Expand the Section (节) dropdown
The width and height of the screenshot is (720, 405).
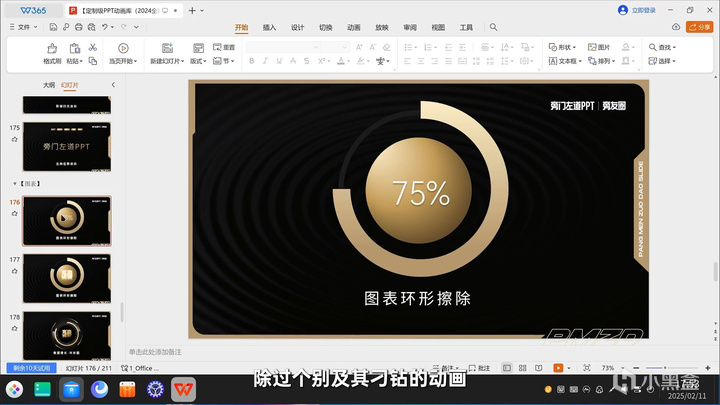coord(224,61)
